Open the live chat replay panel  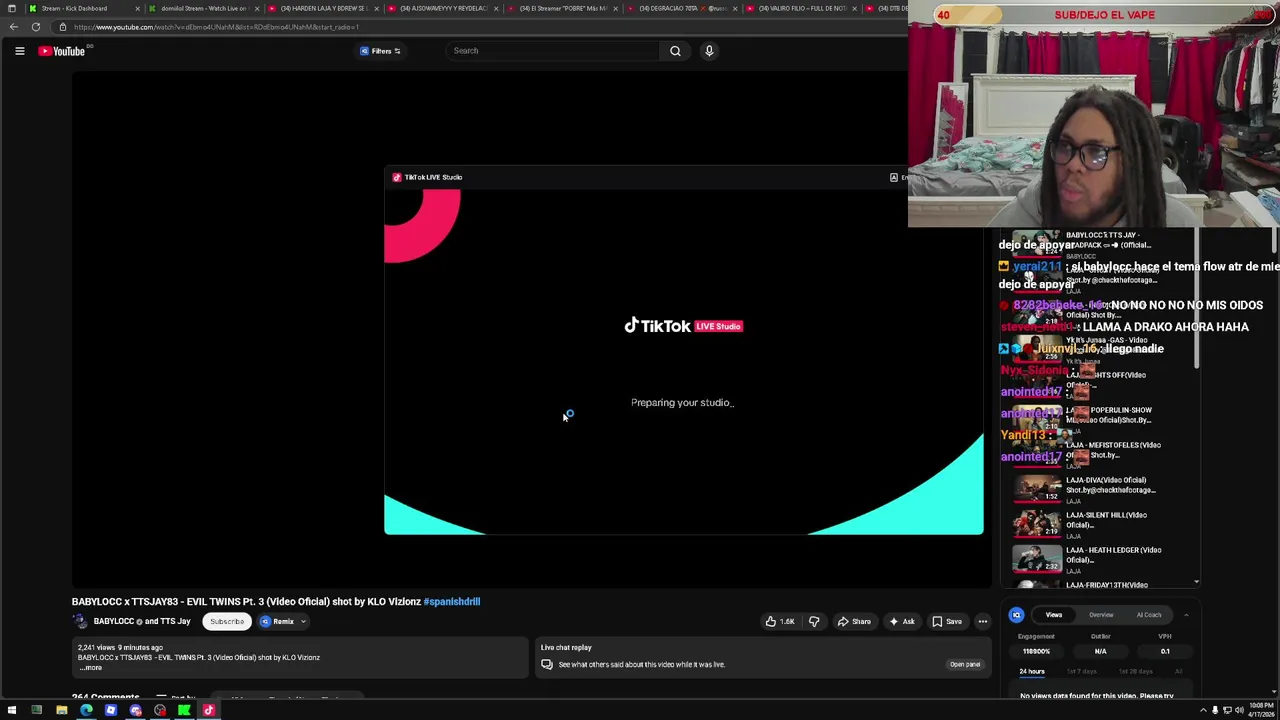click(x=964, y=665)
